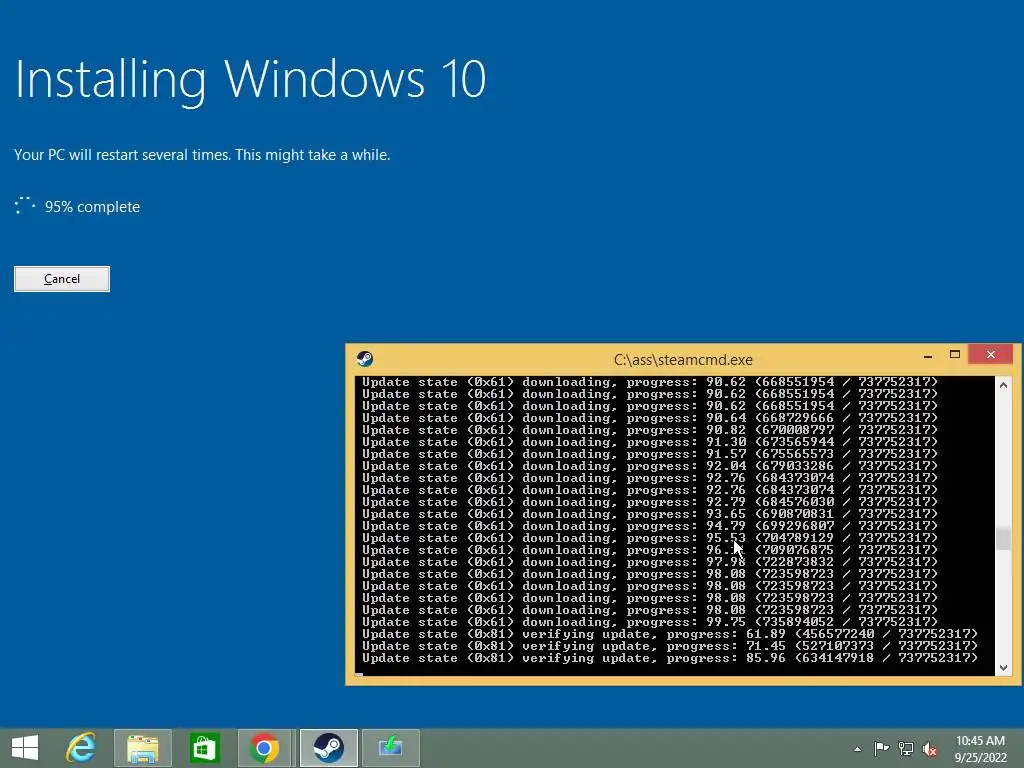The height and width of the screenshot is (768, 1024).
Task: Click the line with downloading progress 99.75
Action: tap(650, 622)
